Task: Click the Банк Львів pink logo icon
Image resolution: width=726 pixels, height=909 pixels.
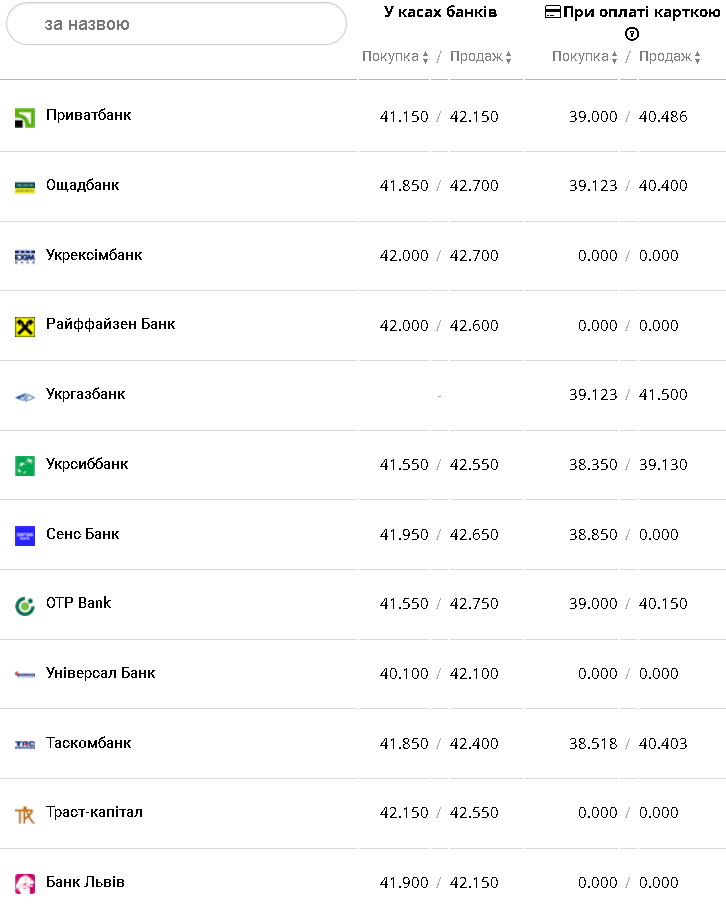Action: tap(25, 884)
